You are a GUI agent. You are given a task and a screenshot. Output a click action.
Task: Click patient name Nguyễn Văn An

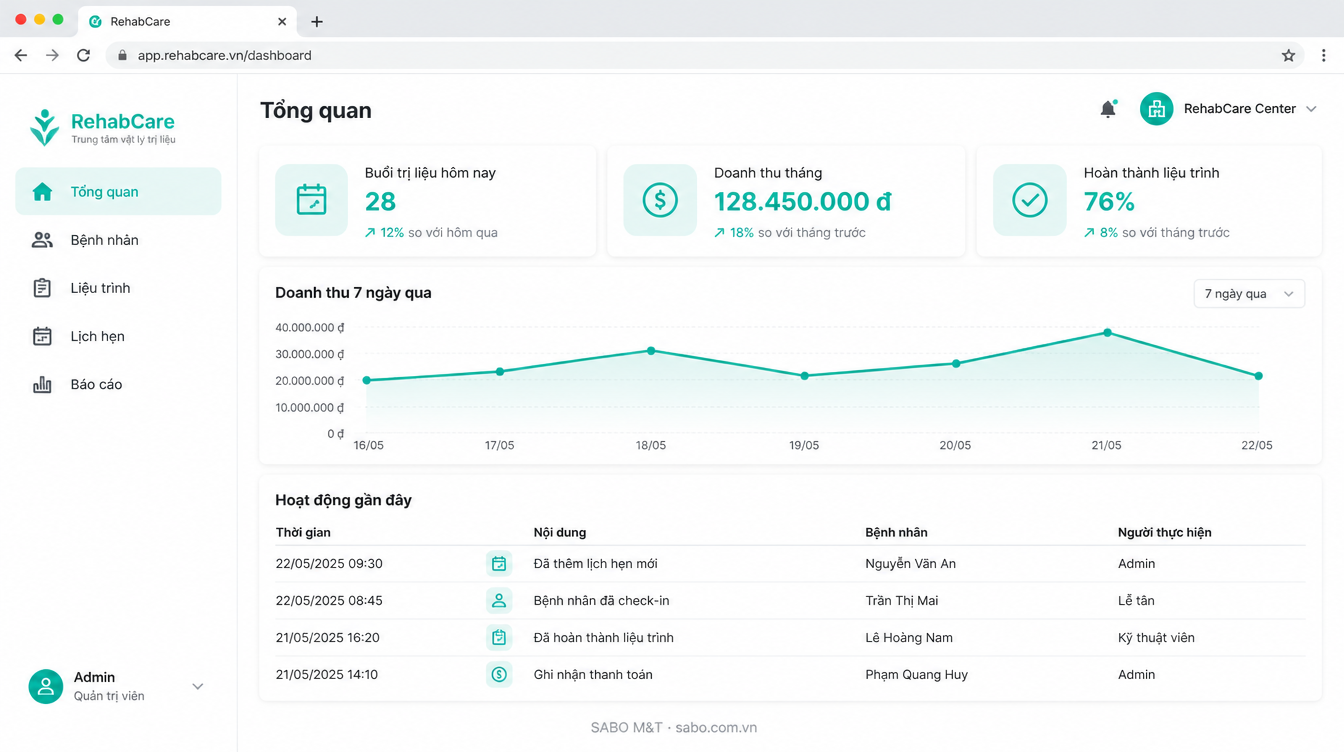click(x=910, y=564)
